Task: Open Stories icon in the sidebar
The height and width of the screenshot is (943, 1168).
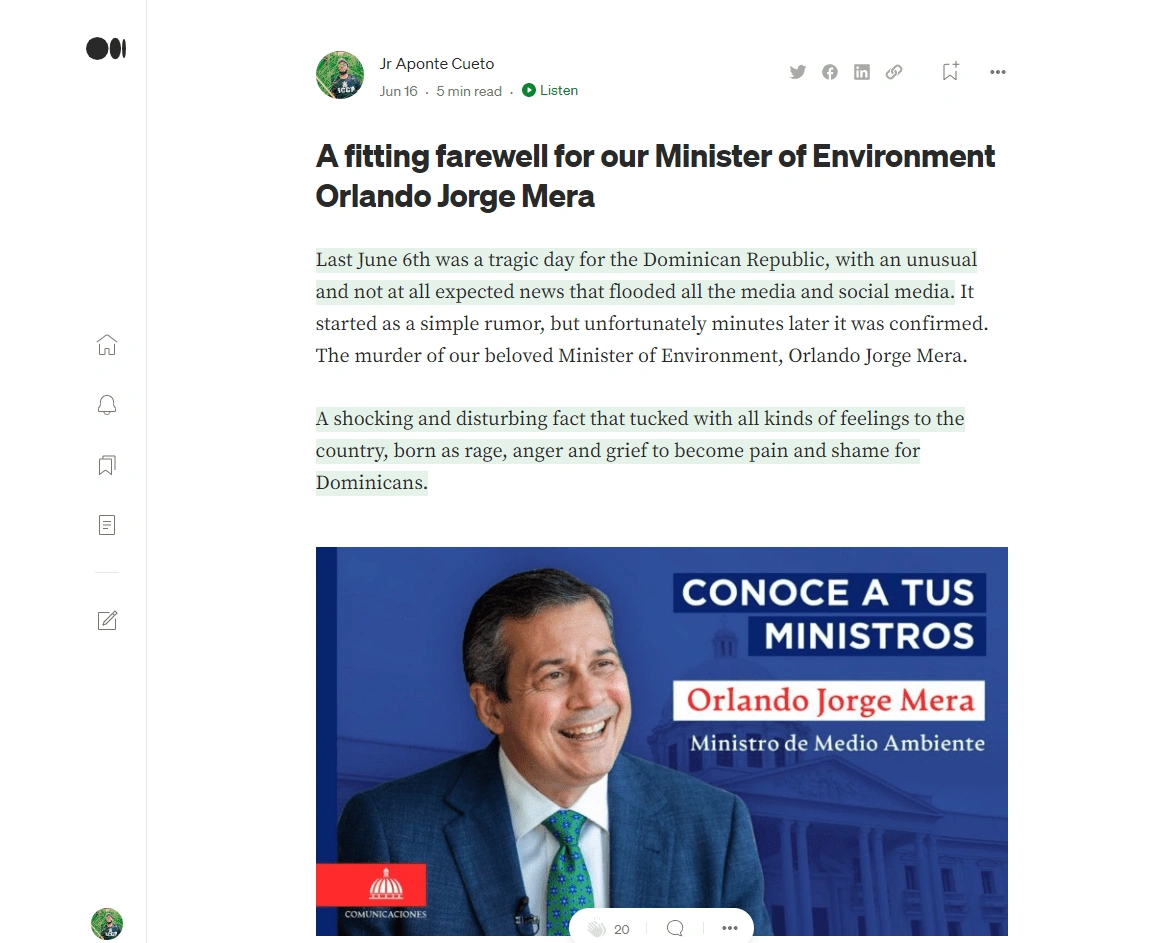Action: 107,525
